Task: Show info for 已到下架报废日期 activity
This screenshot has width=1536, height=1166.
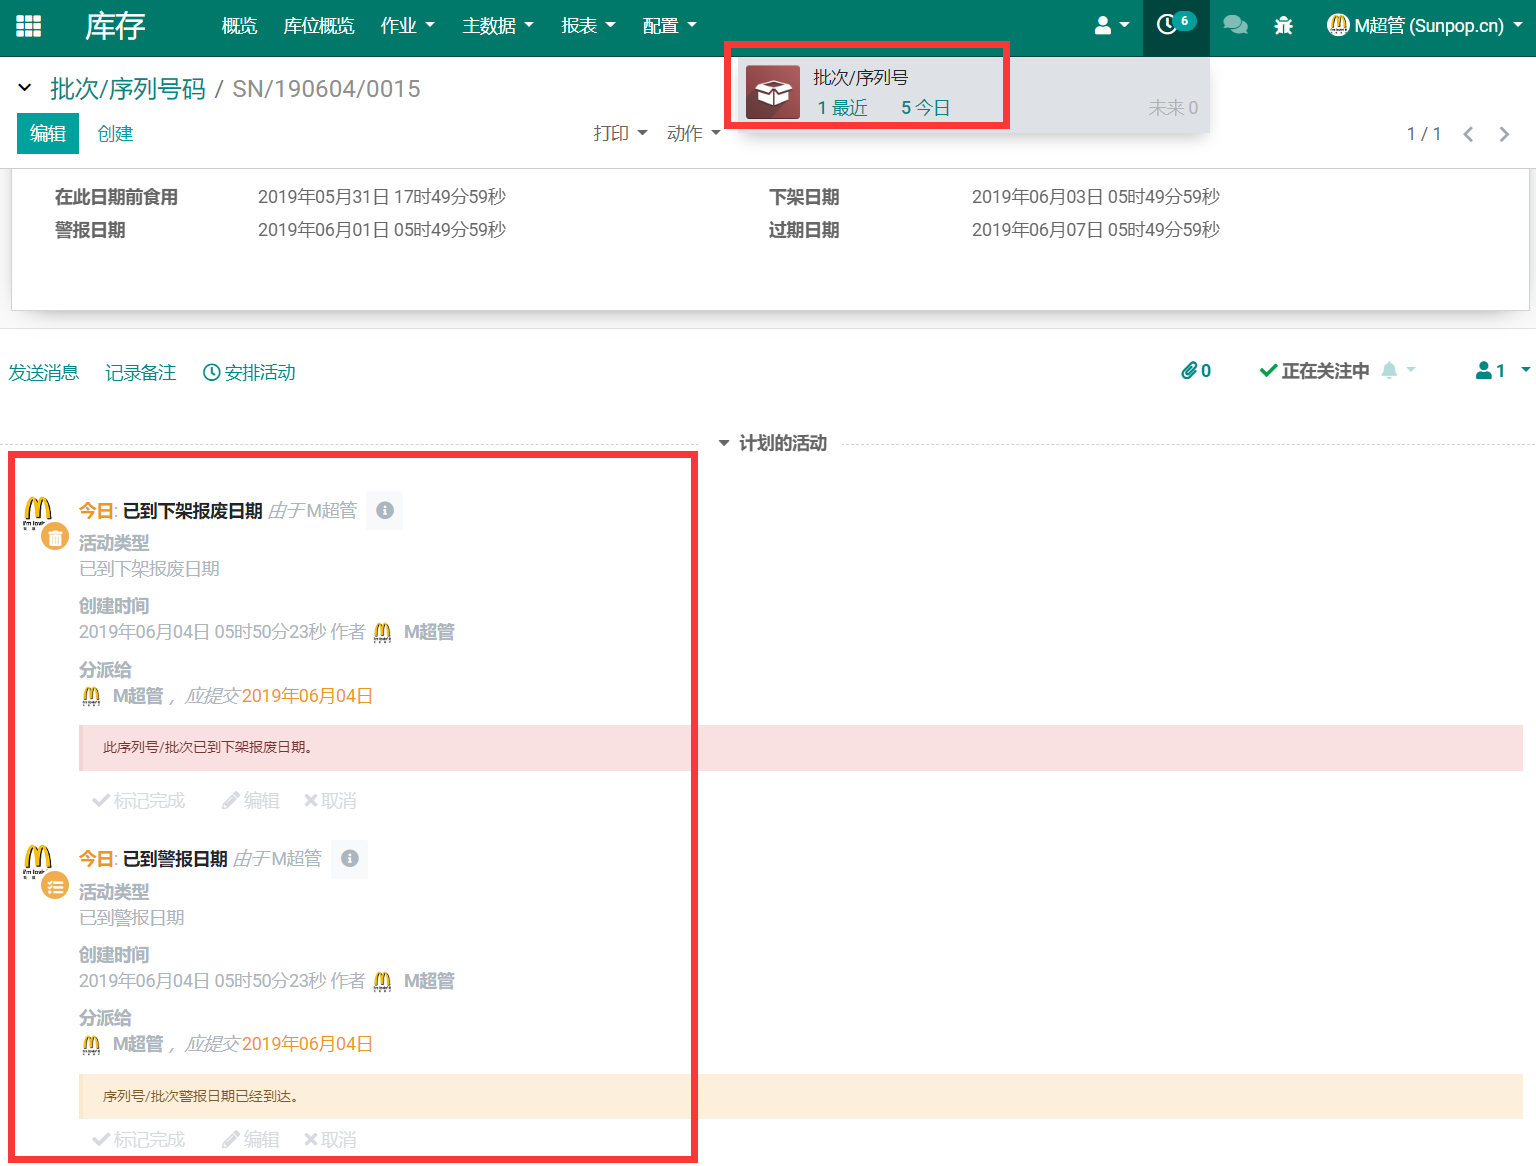Action: 385,510
